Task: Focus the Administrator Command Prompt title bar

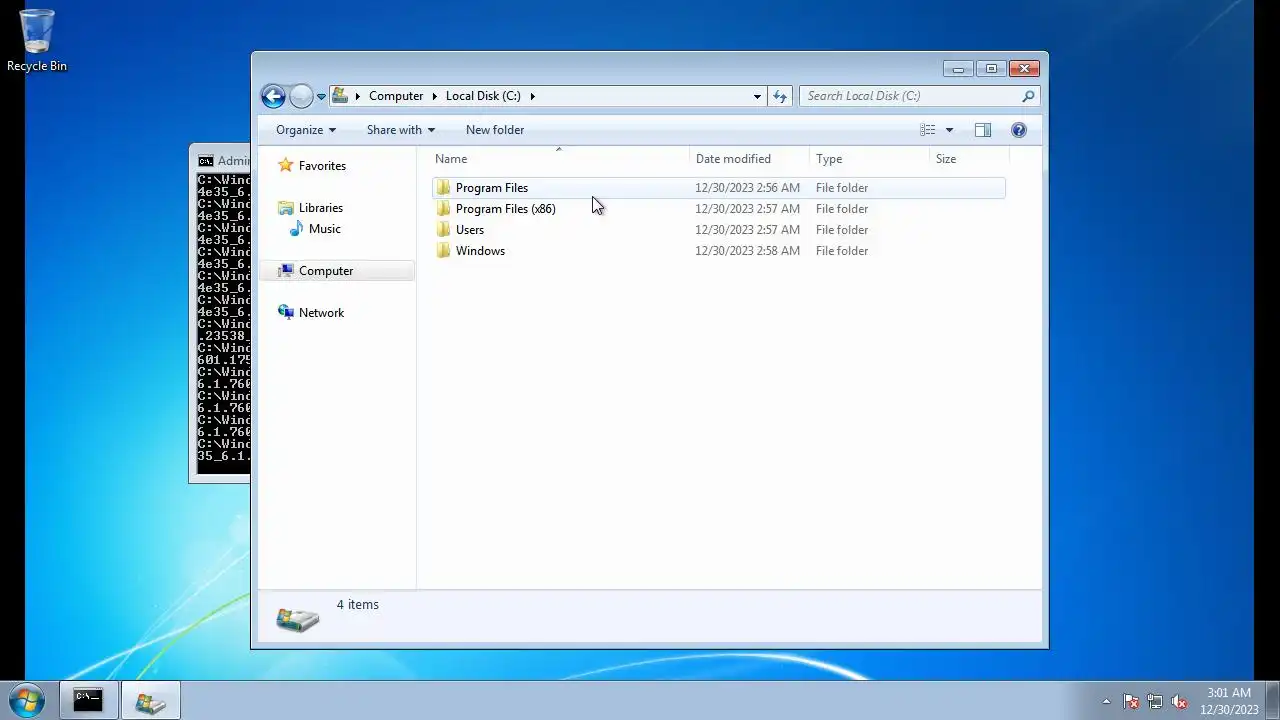Action: pyautogui.click(x=221, y=160)
